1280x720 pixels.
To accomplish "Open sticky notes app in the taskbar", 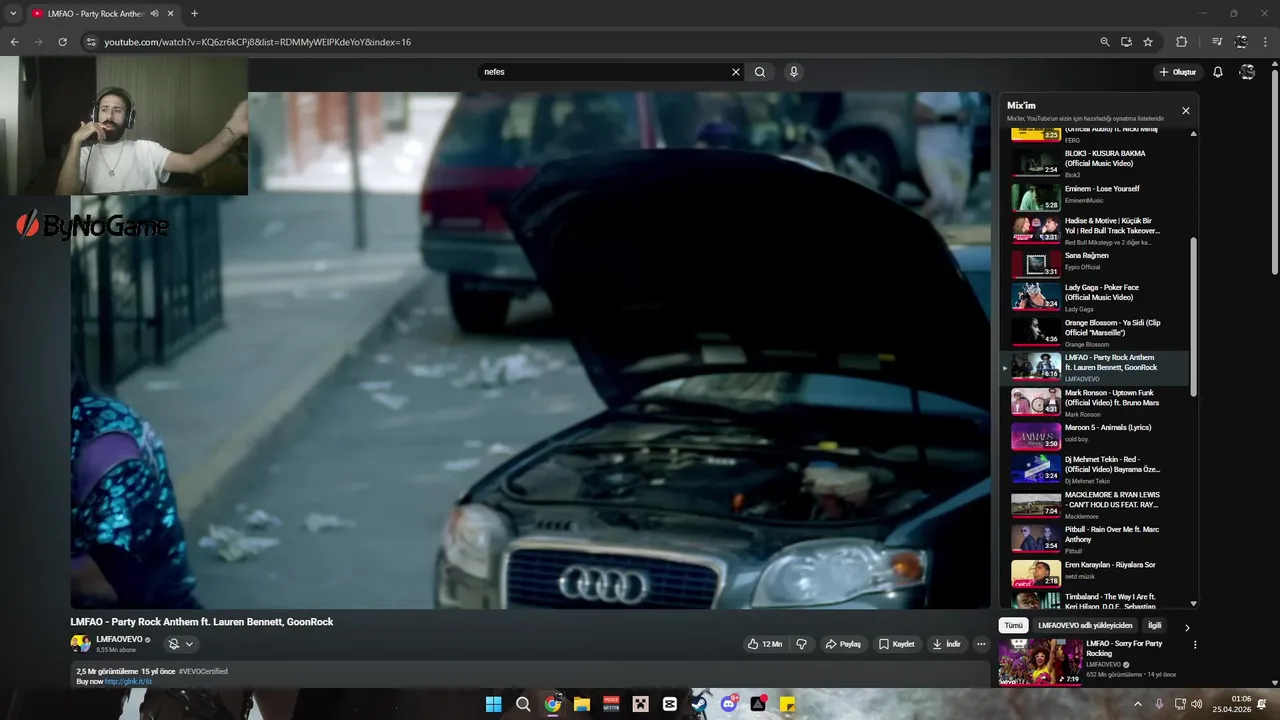I will (x=788, y=704).
